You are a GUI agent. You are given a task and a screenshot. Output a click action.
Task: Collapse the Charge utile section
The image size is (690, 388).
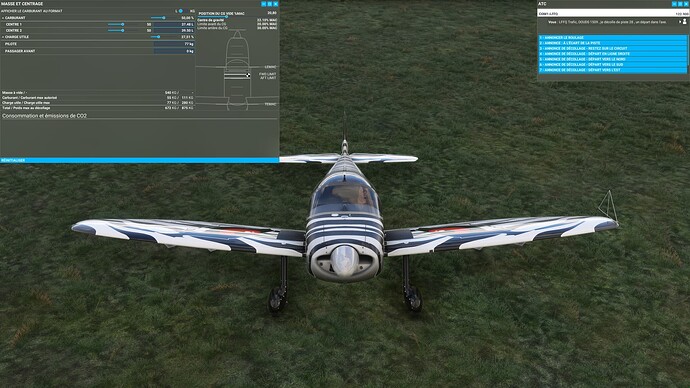[3, 37]
